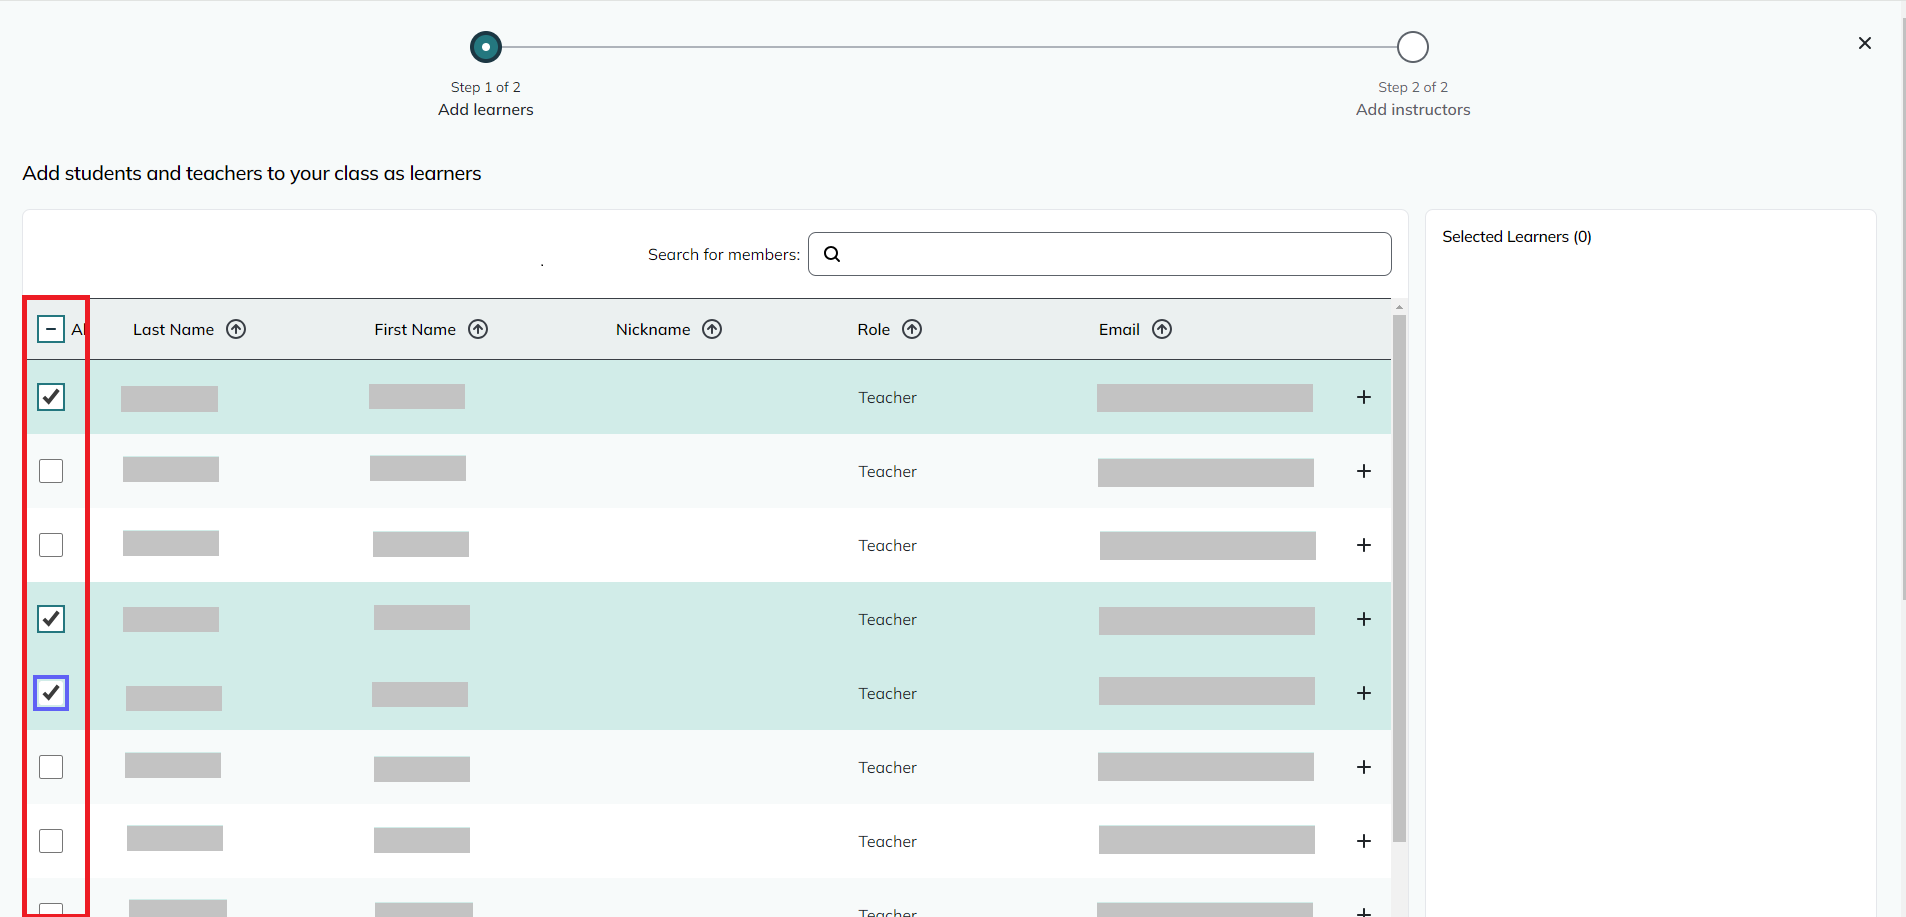Uncheck the first row's checked checkbox

(x=51, y=397)
